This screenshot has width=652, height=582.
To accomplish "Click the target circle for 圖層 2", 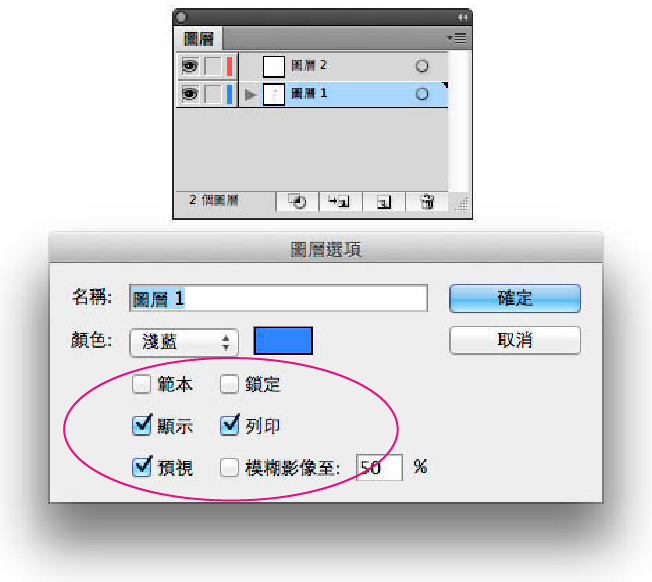I will tap(422, 66).
